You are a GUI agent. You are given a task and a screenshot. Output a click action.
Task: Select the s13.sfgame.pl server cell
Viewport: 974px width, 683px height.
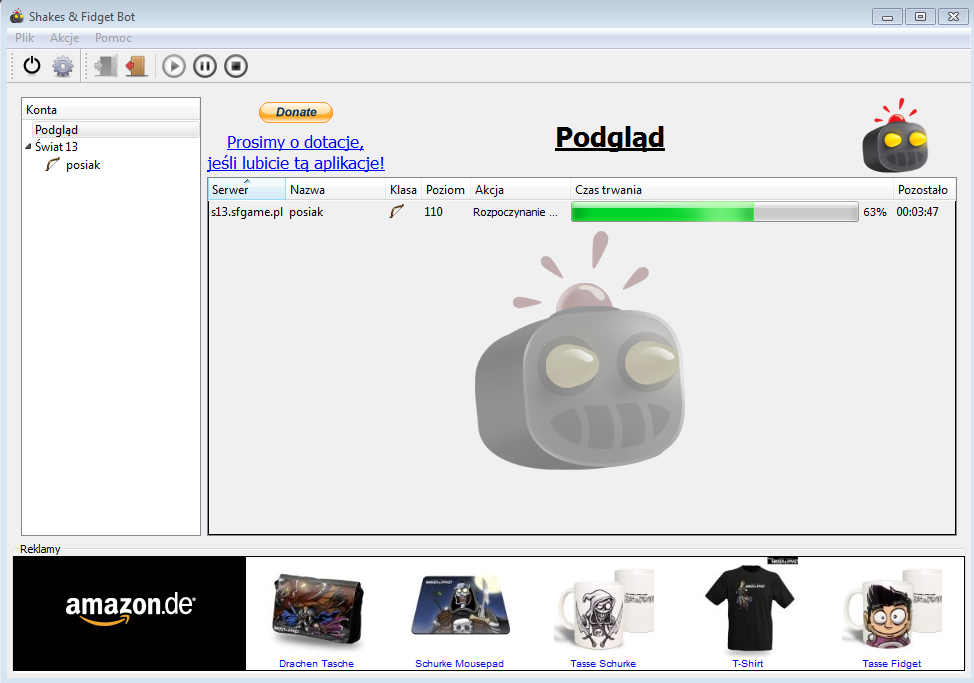(247, 212)
